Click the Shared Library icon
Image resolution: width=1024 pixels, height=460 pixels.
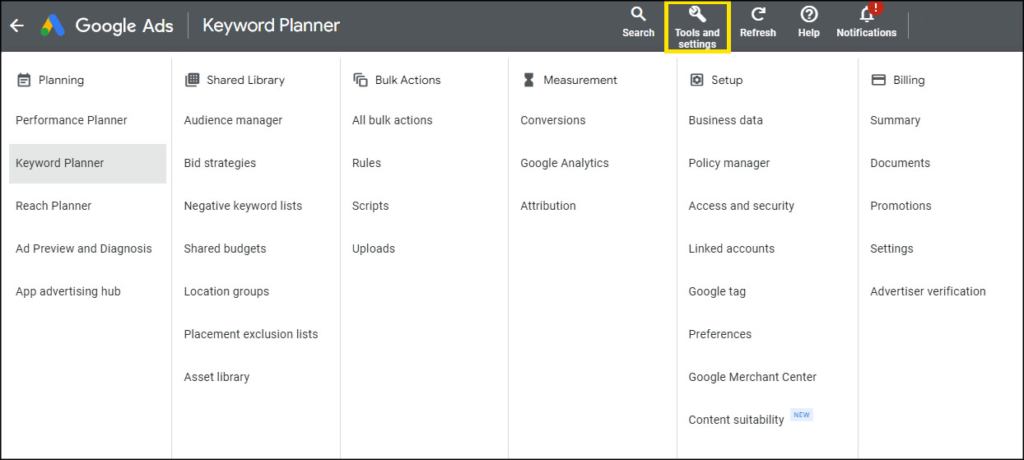192,80
